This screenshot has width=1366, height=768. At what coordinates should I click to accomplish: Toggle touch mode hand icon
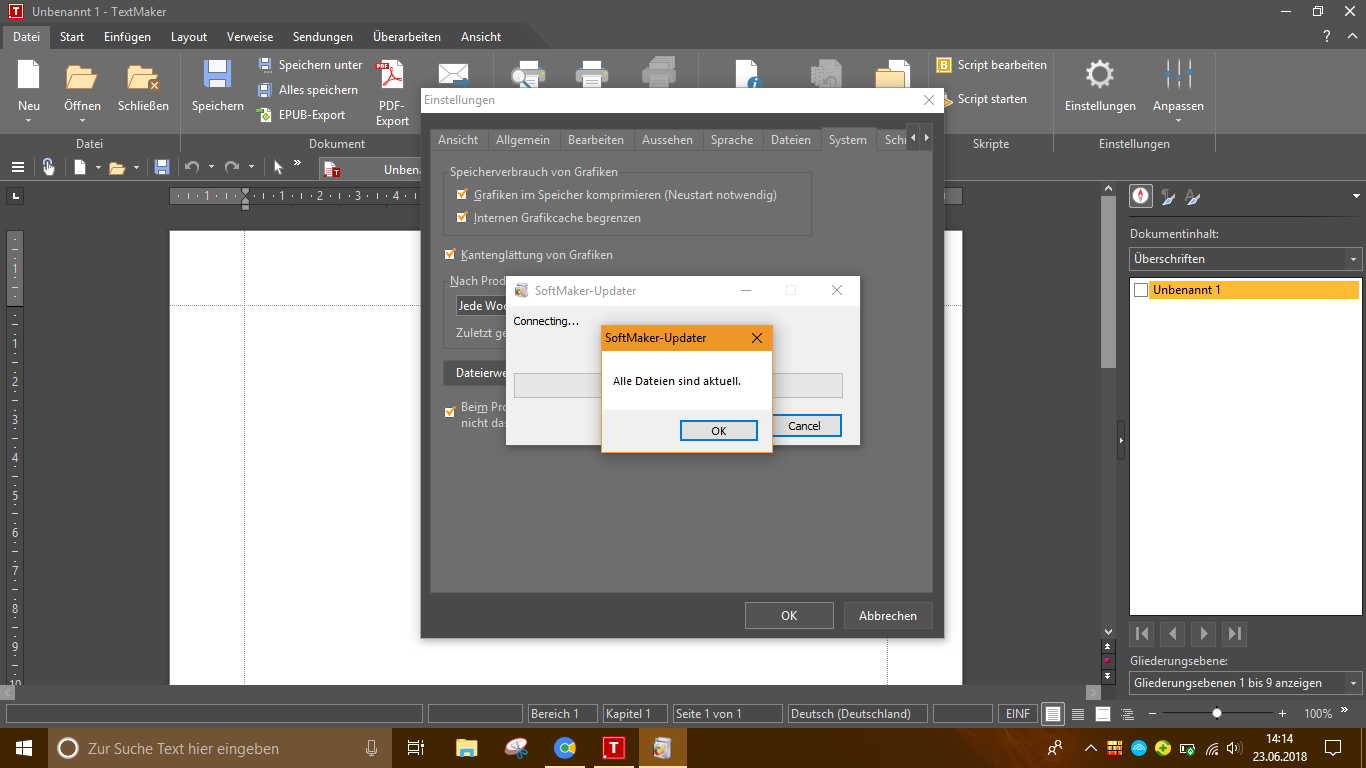[48, 167]
